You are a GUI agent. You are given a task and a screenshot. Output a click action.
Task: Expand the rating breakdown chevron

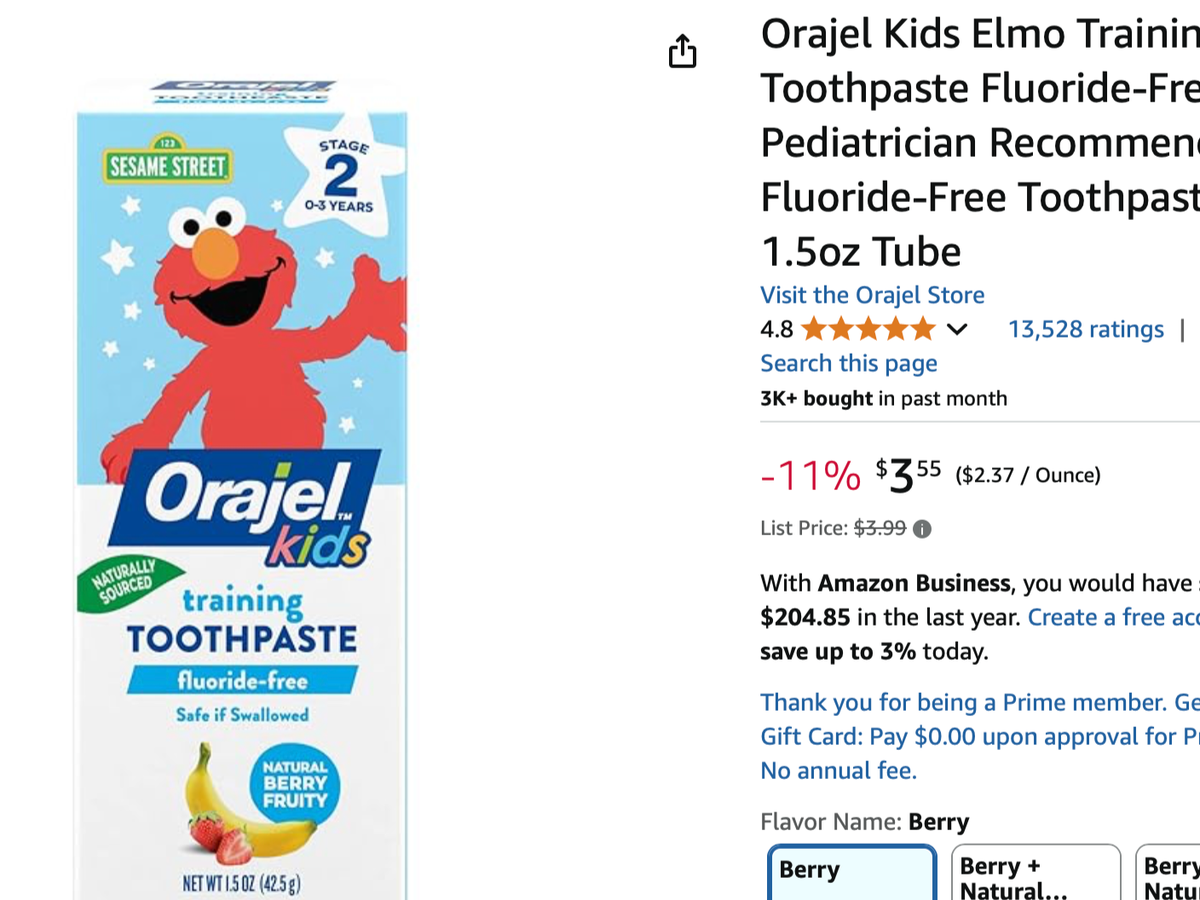click(x=957, y=329)
